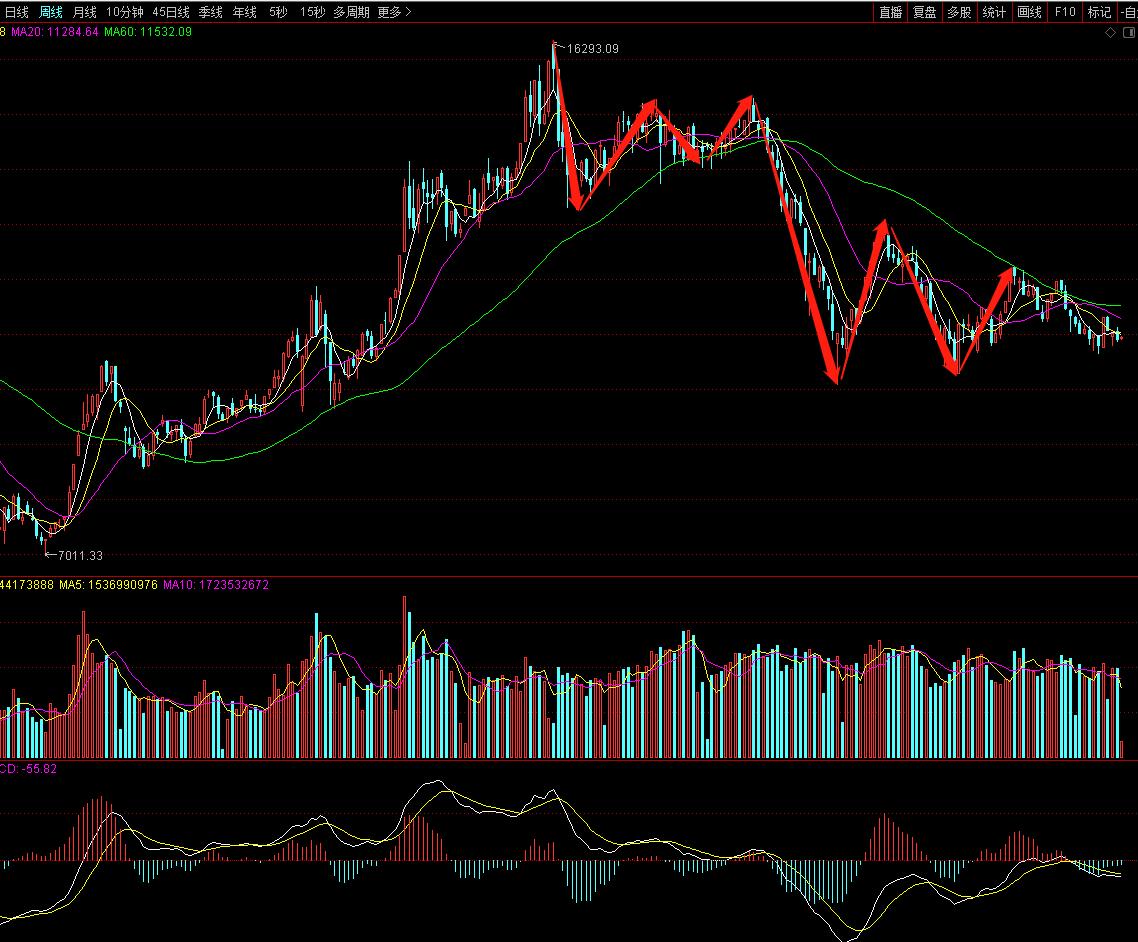Switch to 10分钟 period
Viewport: 1138px width, 942px height.
click(x=125, y=12)
